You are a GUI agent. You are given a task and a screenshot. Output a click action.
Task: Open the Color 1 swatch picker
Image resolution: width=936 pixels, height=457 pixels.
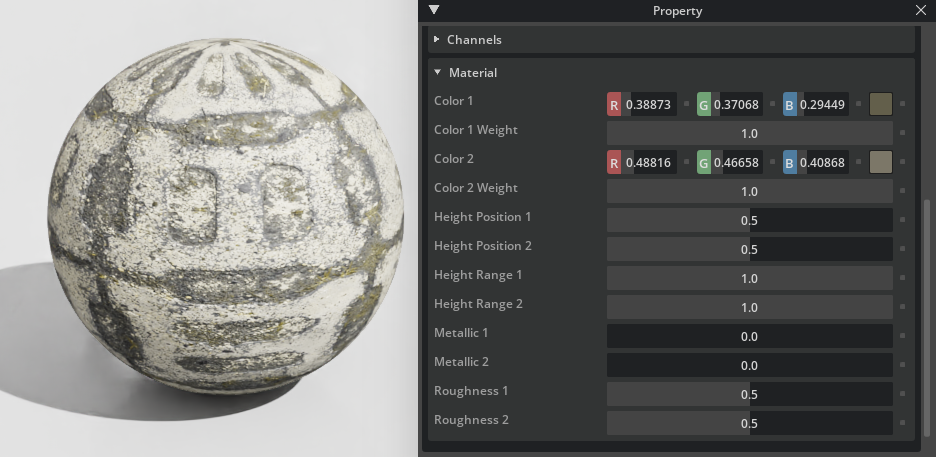pyautogui.click(x=880, y=104)
